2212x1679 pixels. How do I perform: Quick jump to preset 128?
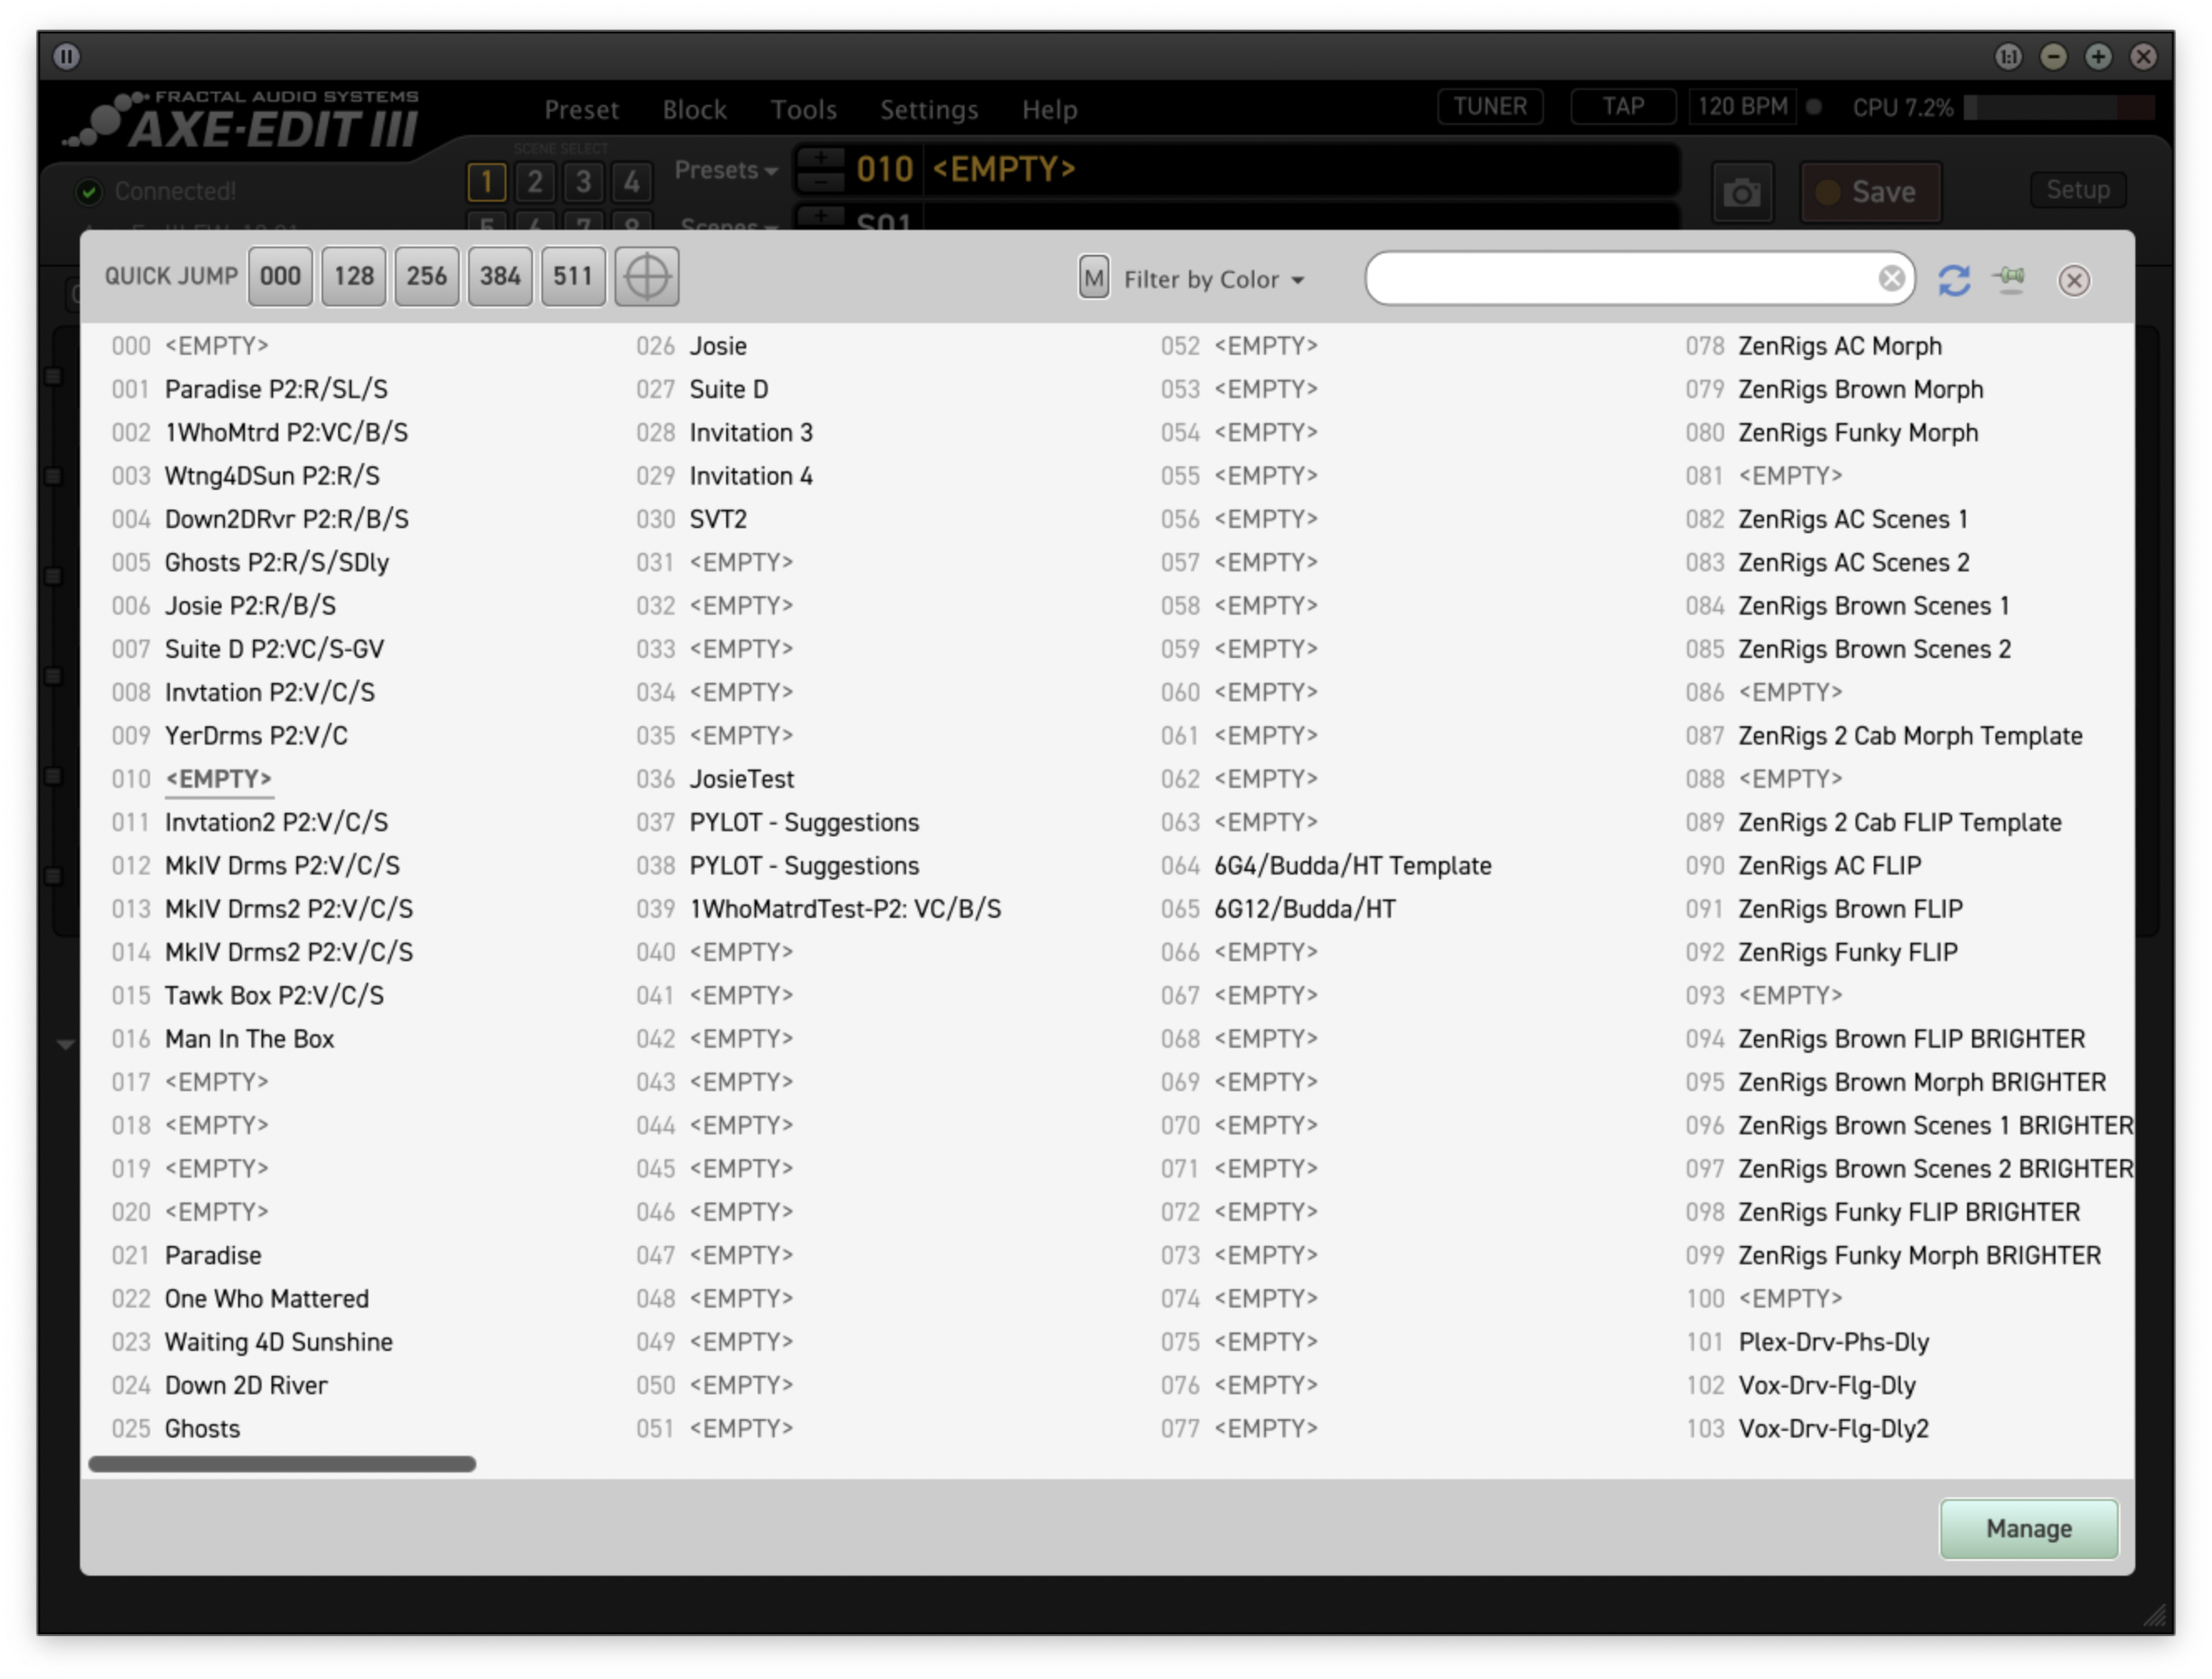tap(353, 276)
